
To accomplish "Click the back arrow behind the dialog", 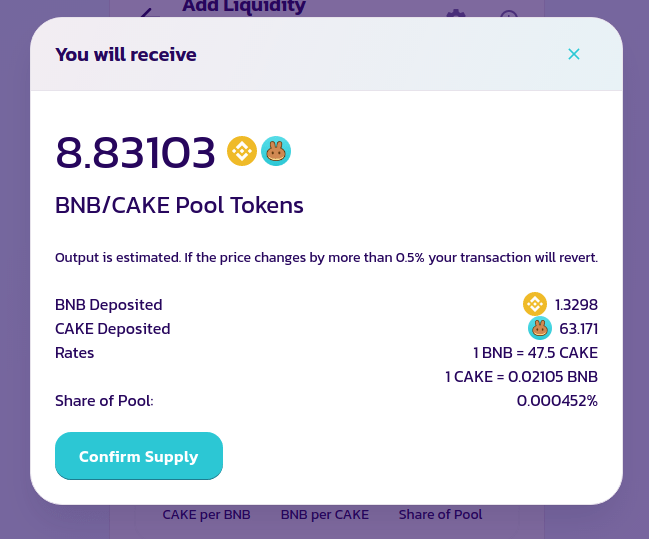I will click(147, 13).
